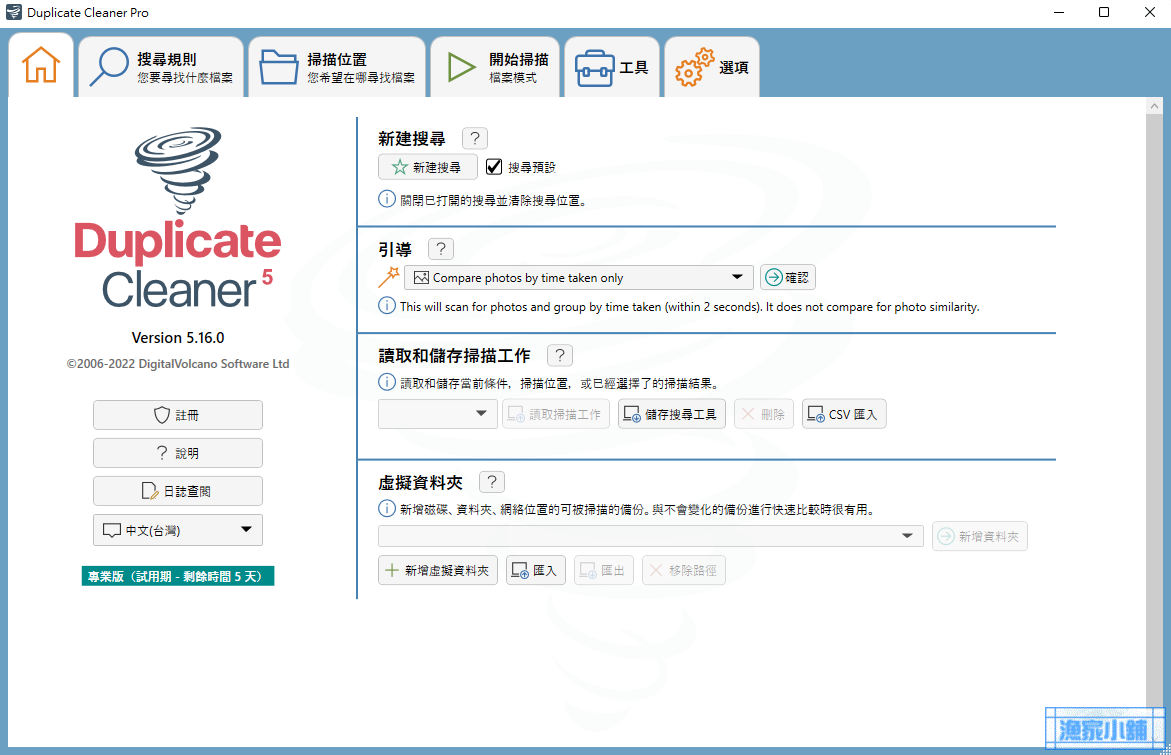
Task: Click the help icon beside 讀取和儲存掃描工作
Action: point(560,355)
